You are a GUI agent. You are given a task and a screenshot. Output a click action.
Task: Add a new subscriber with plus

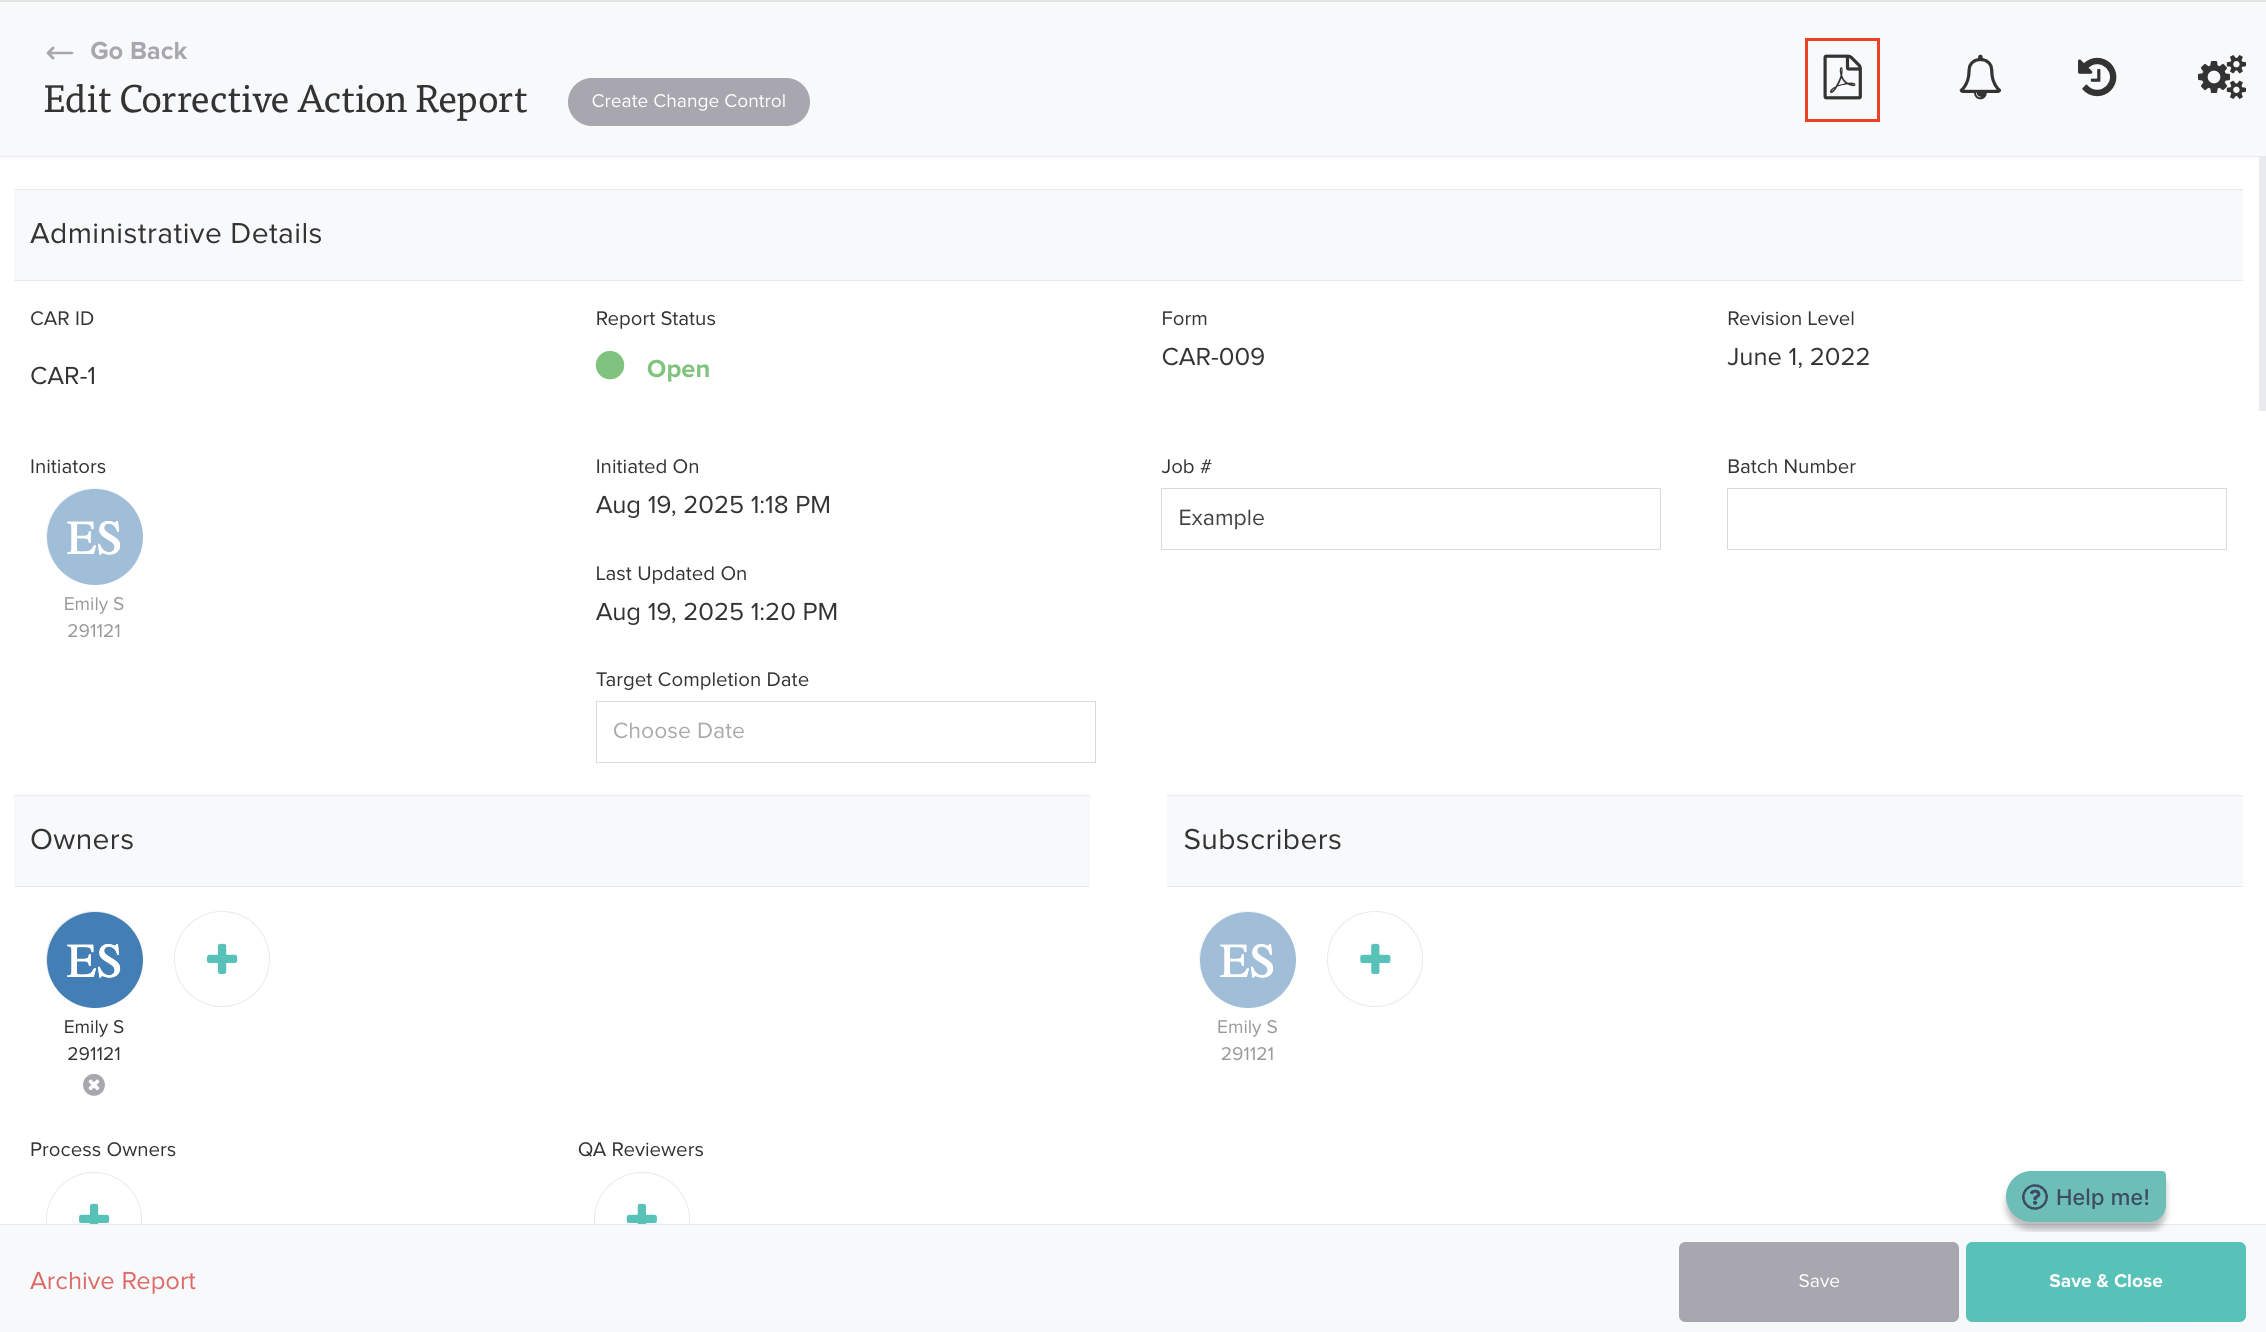(1374, 959)
